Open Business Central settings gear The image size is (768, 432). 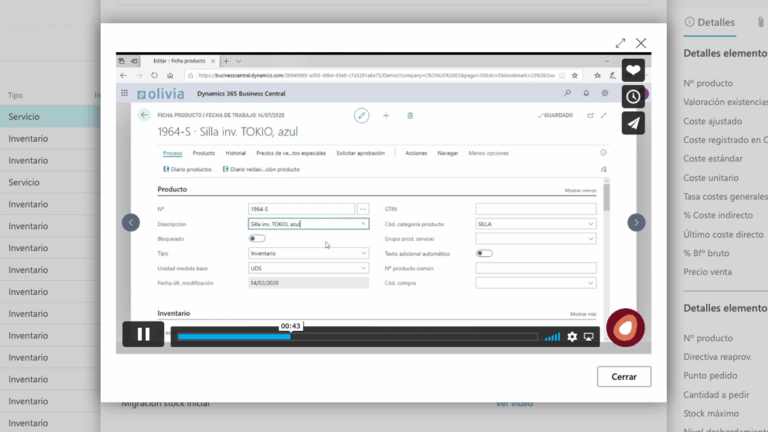(x=605, y=93)
